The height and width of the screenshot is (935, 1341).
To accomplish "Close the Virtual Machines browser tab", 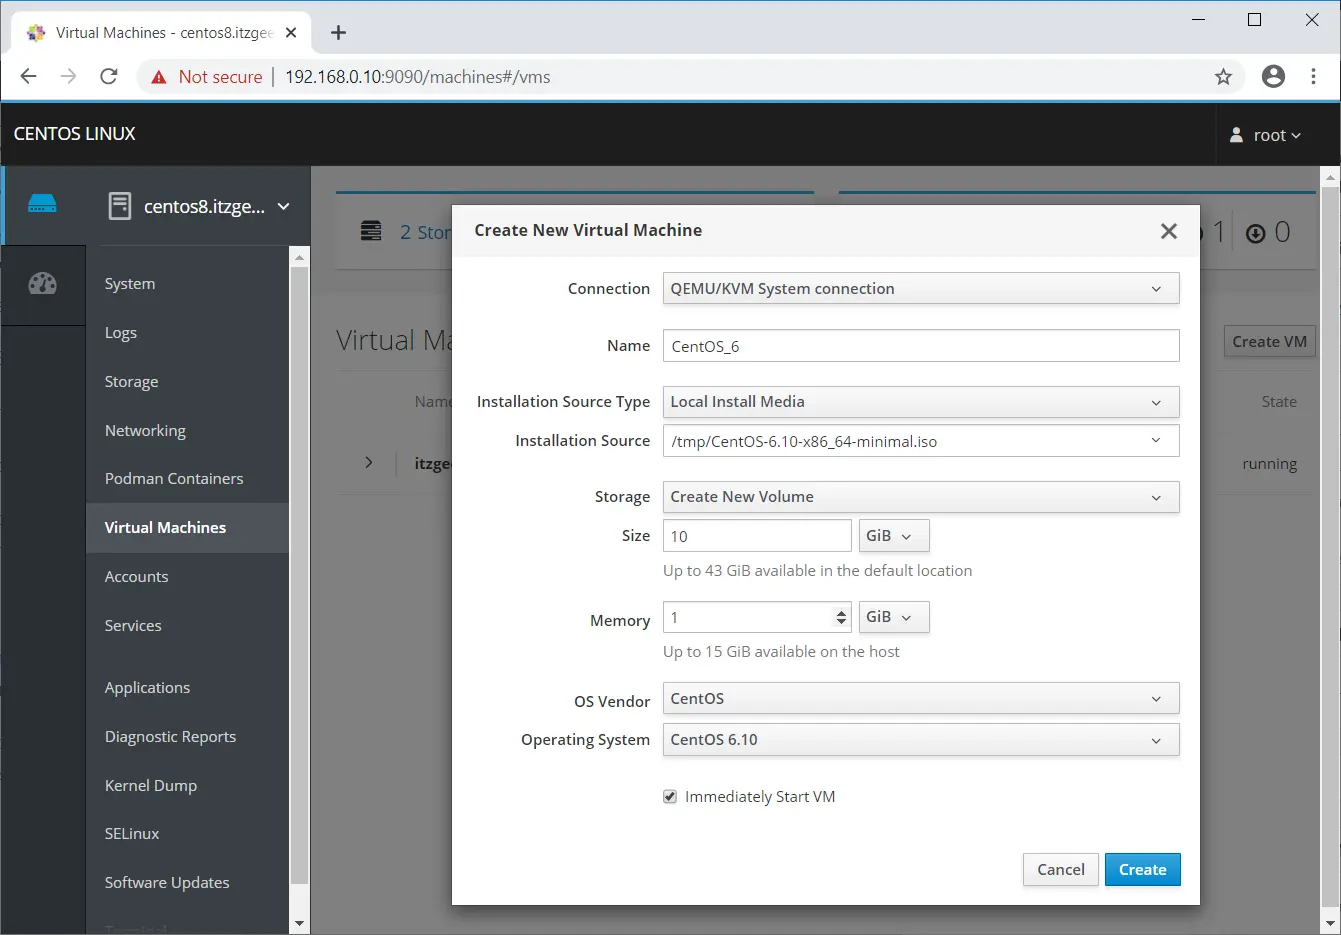I will click(291, 33).
